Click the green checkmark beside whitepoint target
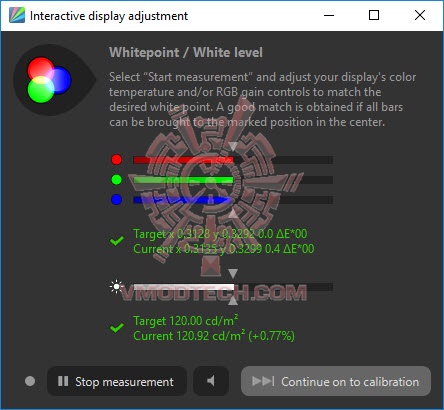444x410 pixels. 117,241
